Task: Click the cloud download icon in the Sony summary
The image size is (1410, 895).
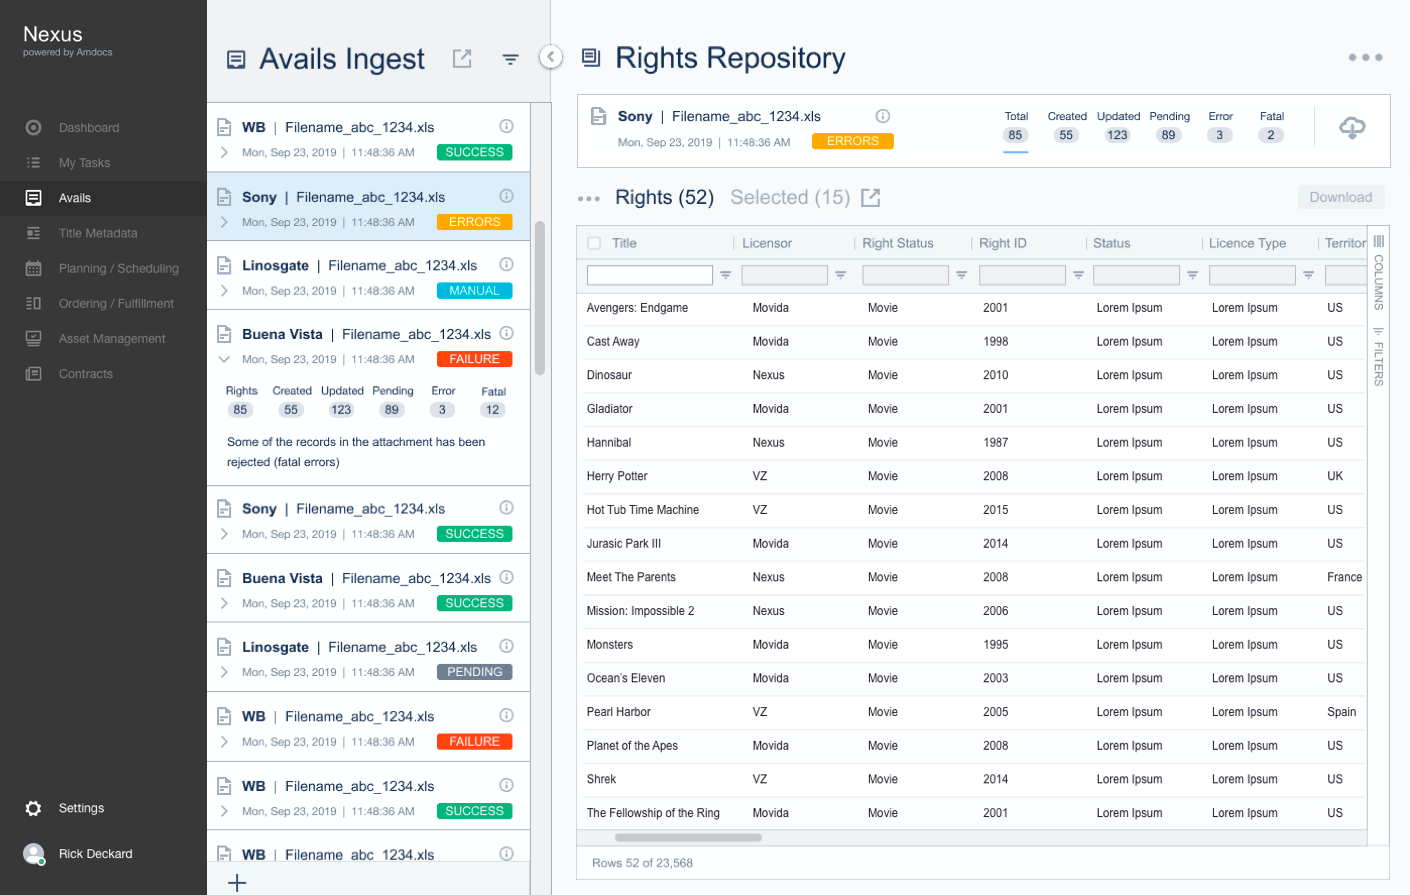Action: point(1352,128)
